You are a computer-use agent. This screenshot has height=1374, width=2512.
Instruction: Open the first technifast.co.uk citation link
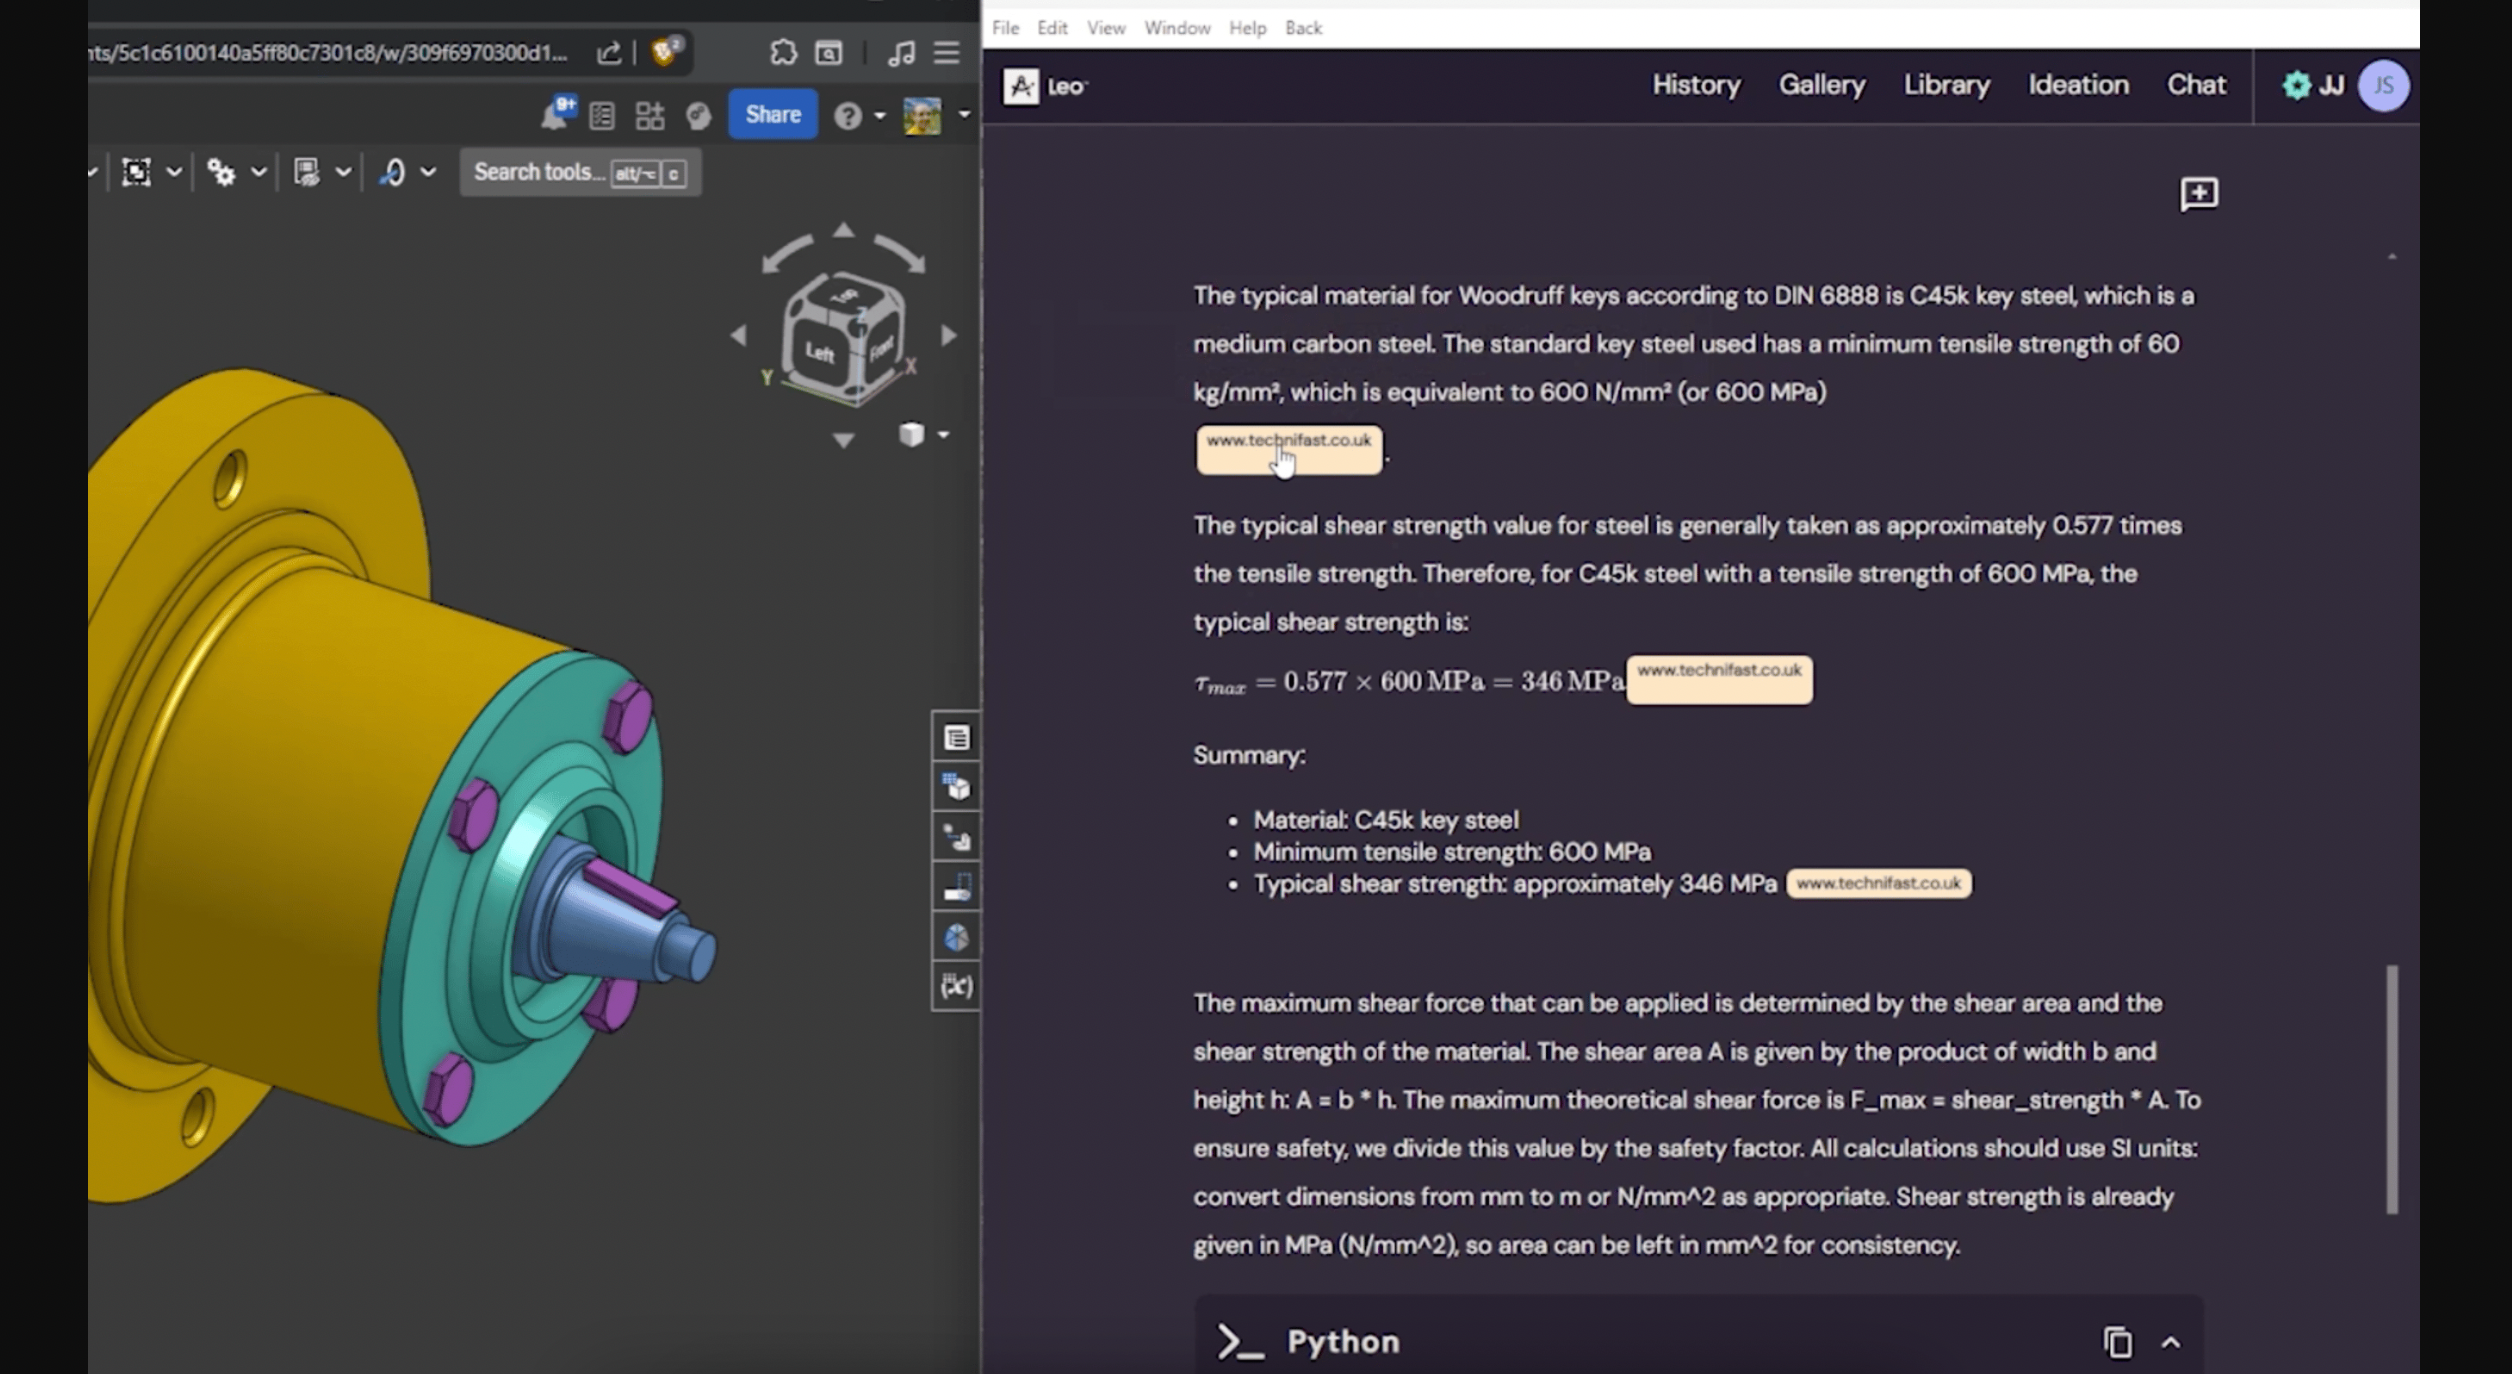(x=1288, y=448)
